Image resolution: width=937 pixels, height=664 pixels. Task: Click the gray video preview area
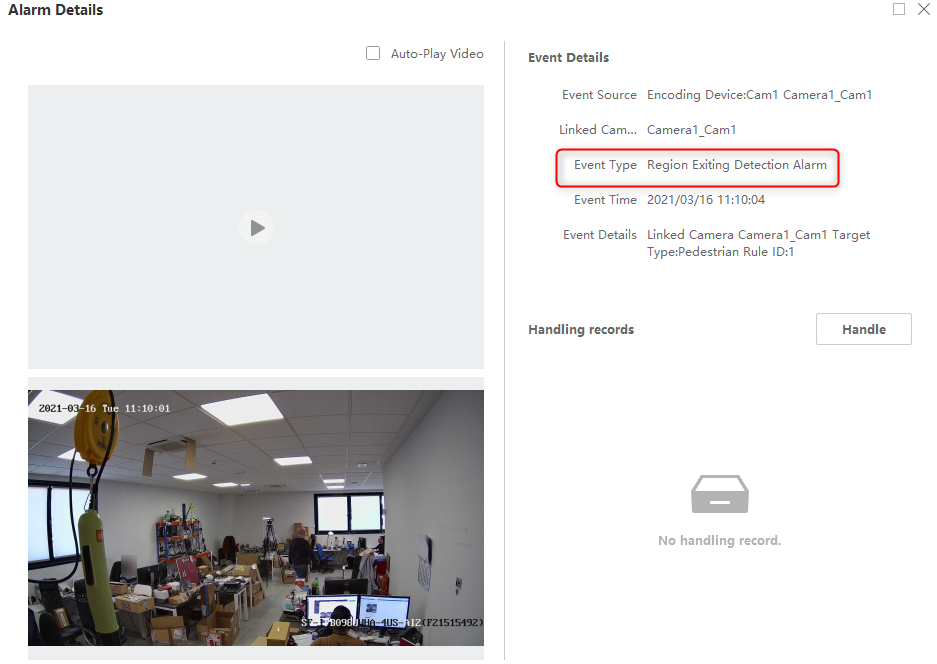pyautogui.click(x=256, y=227)
